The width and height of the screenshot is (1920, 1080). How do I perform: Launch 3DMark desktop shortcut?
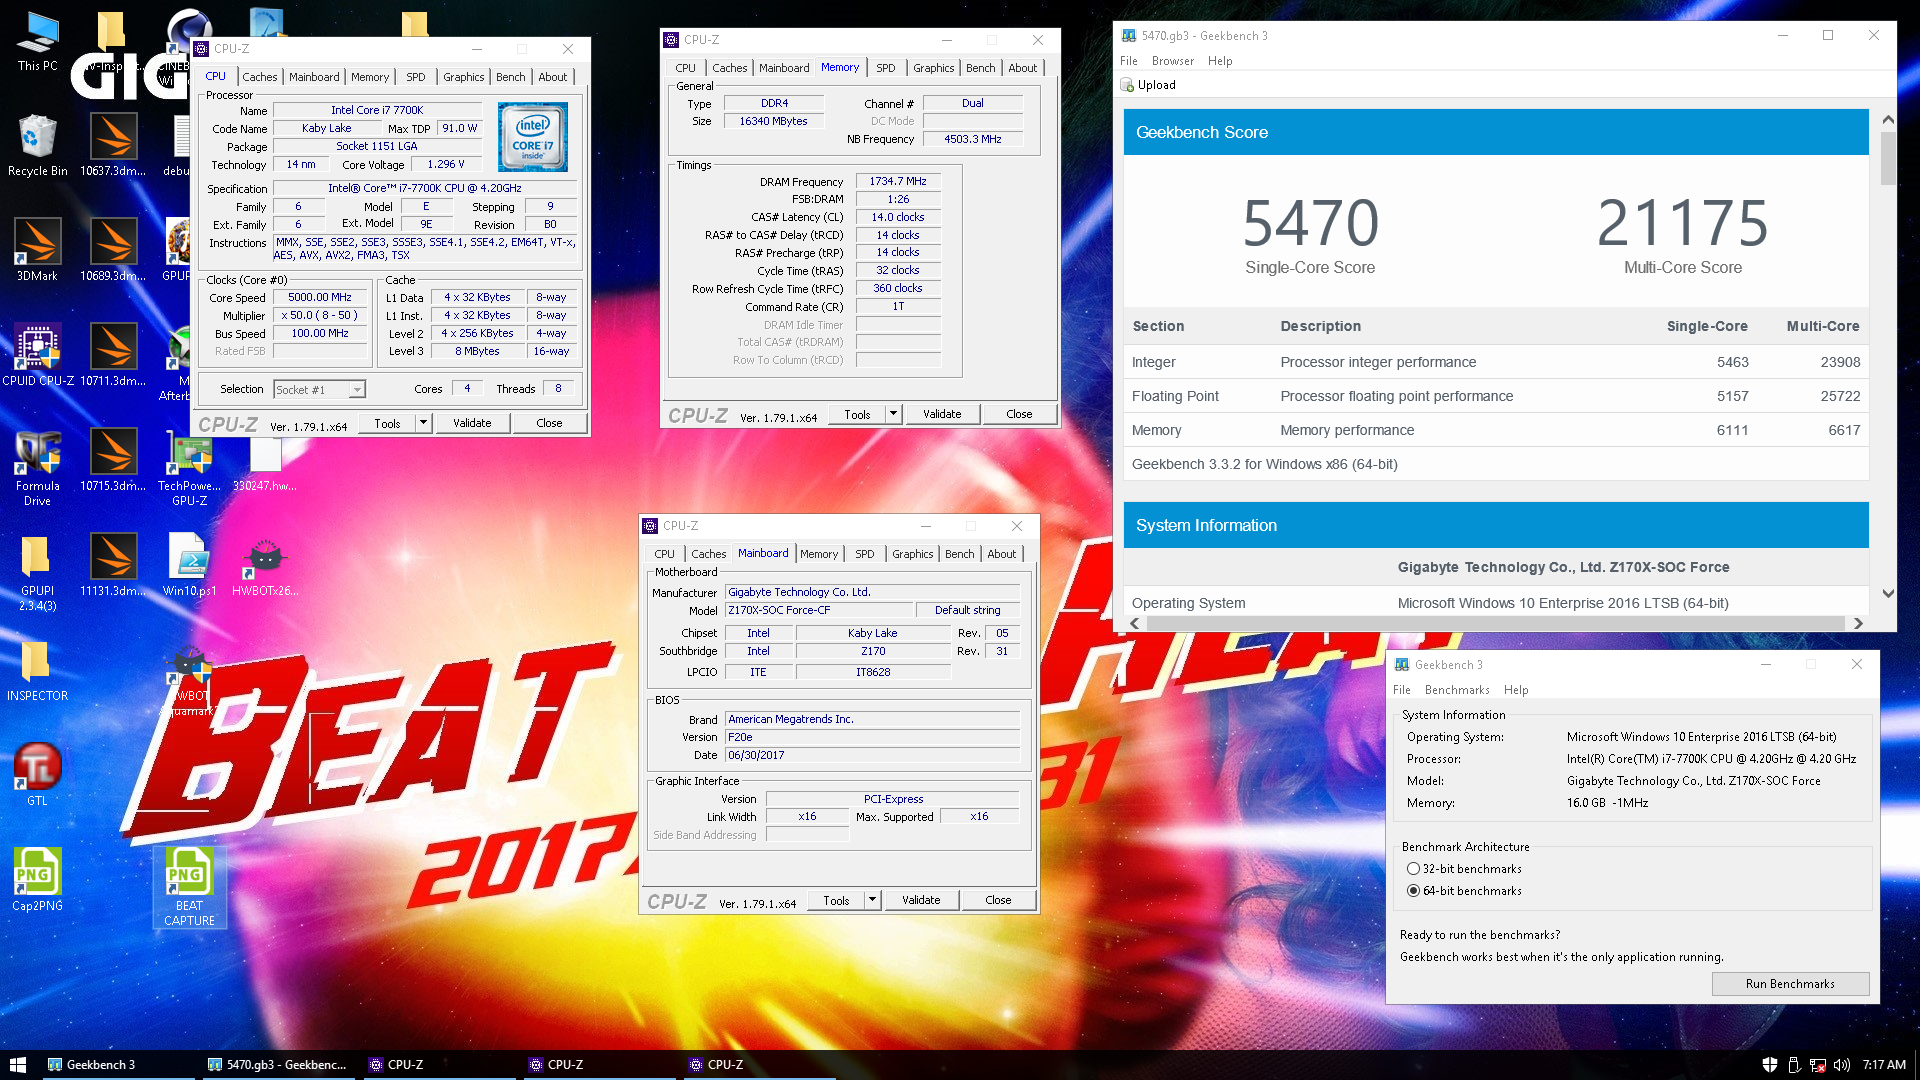click(37, 250)
